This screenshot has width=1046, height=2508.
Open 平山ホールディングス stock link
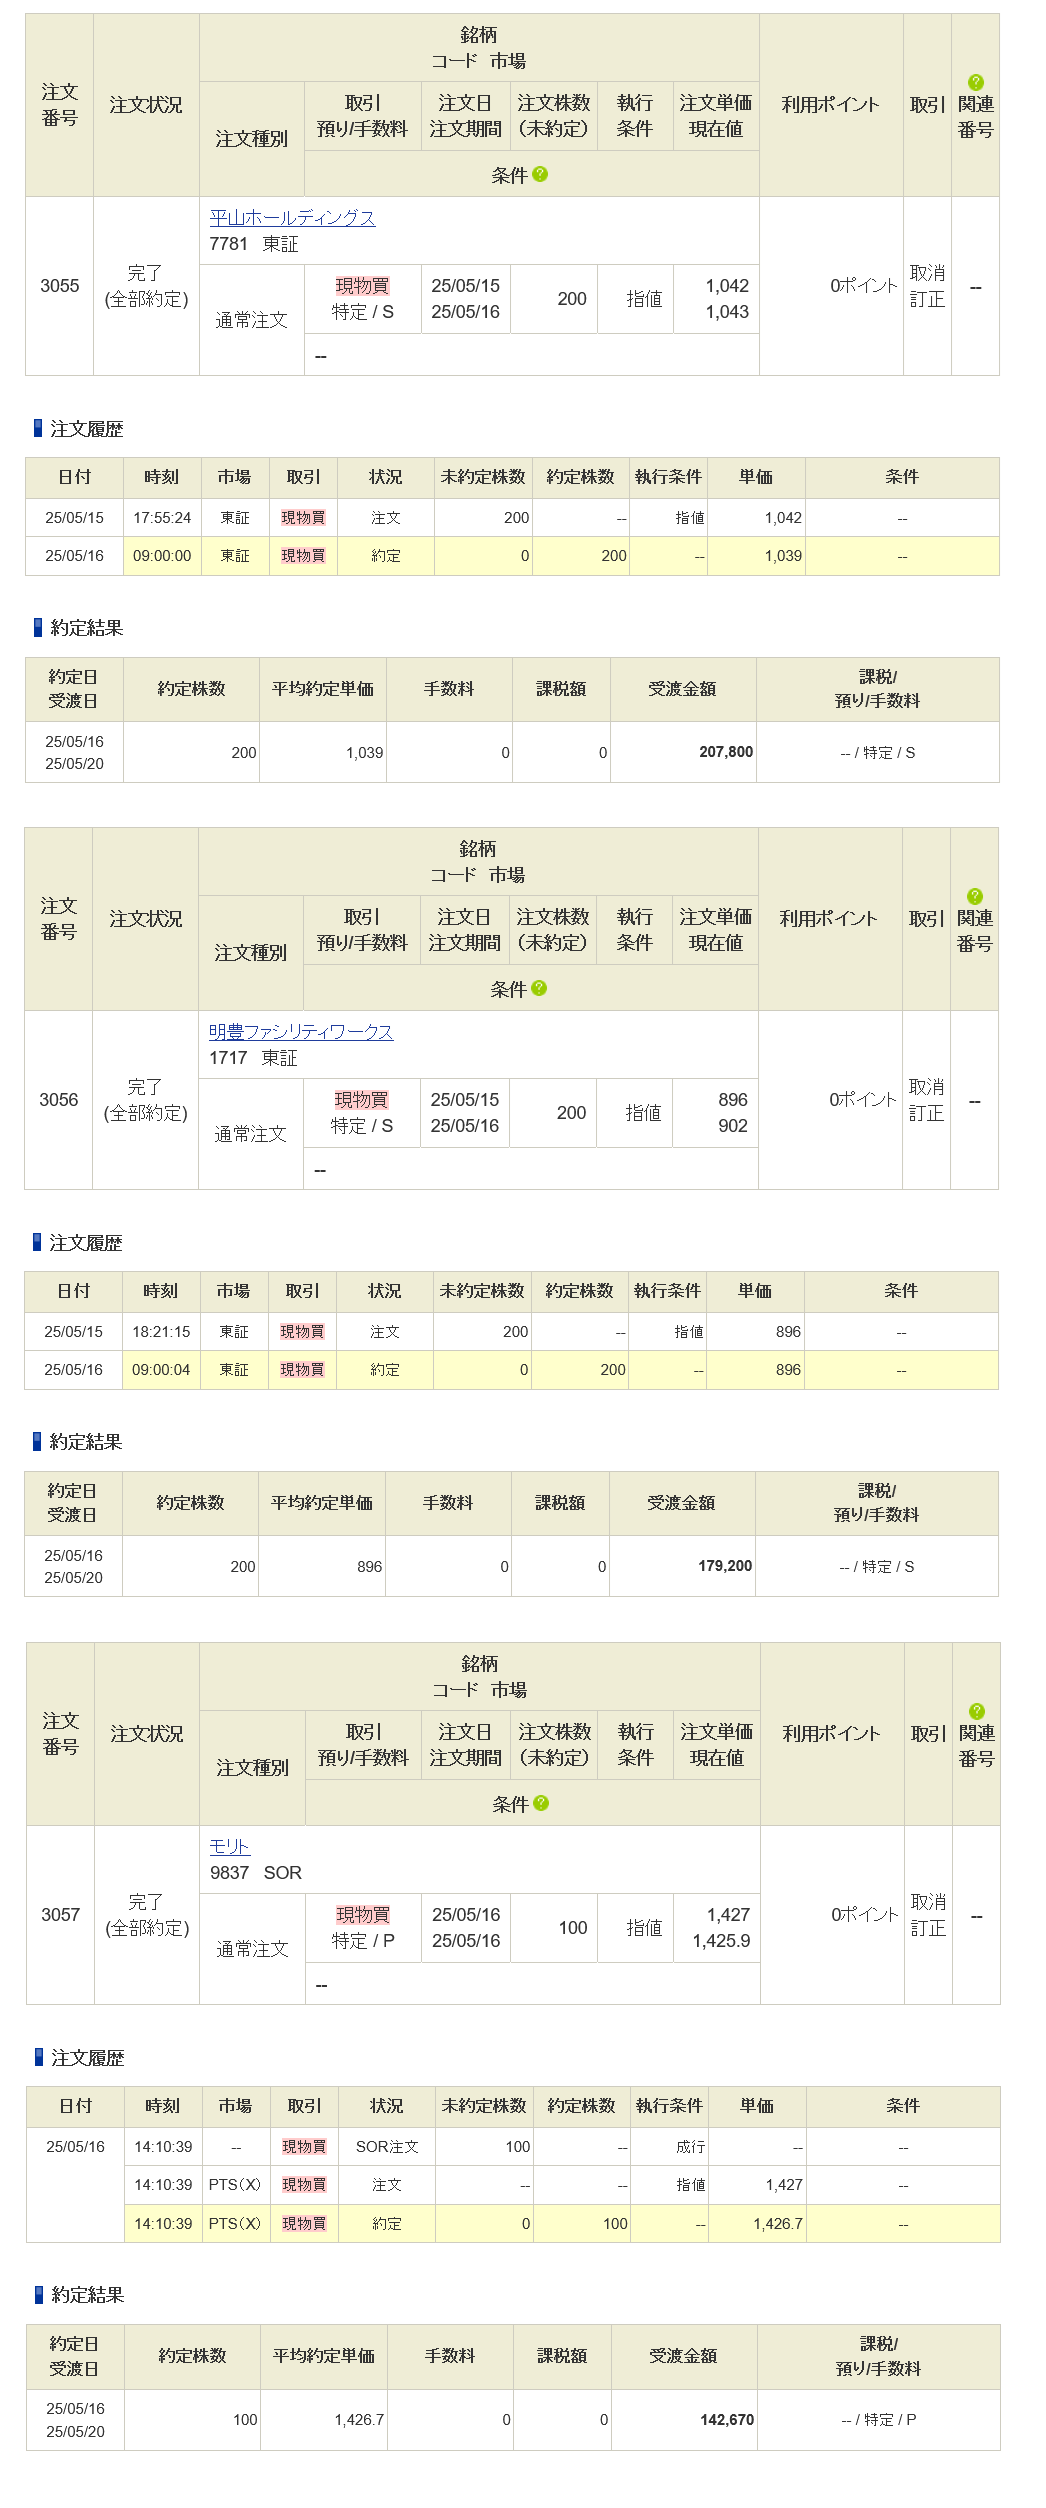pos(292,218)
